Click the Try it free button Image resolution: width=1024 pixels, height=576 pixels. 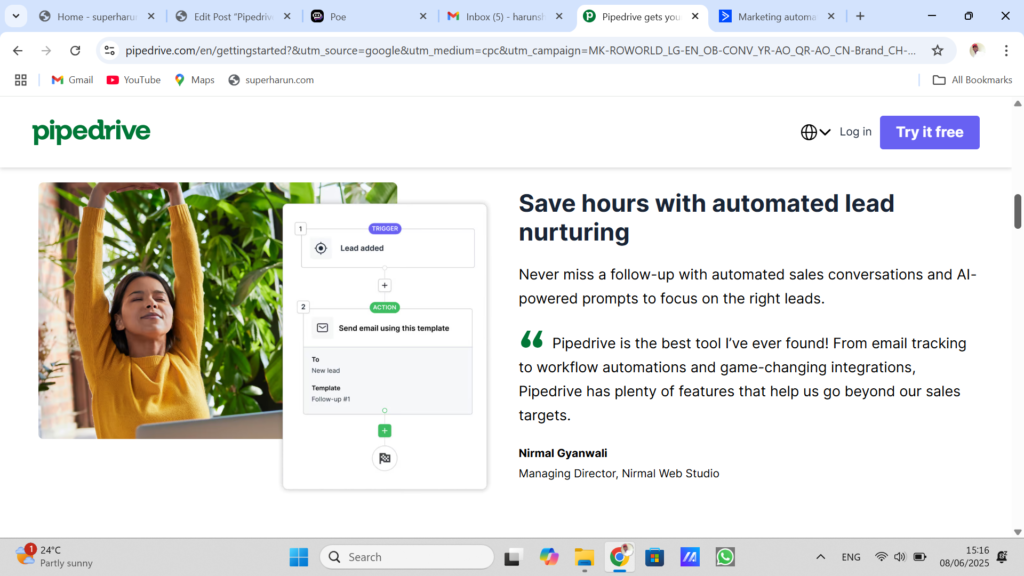tap(929, 132)
